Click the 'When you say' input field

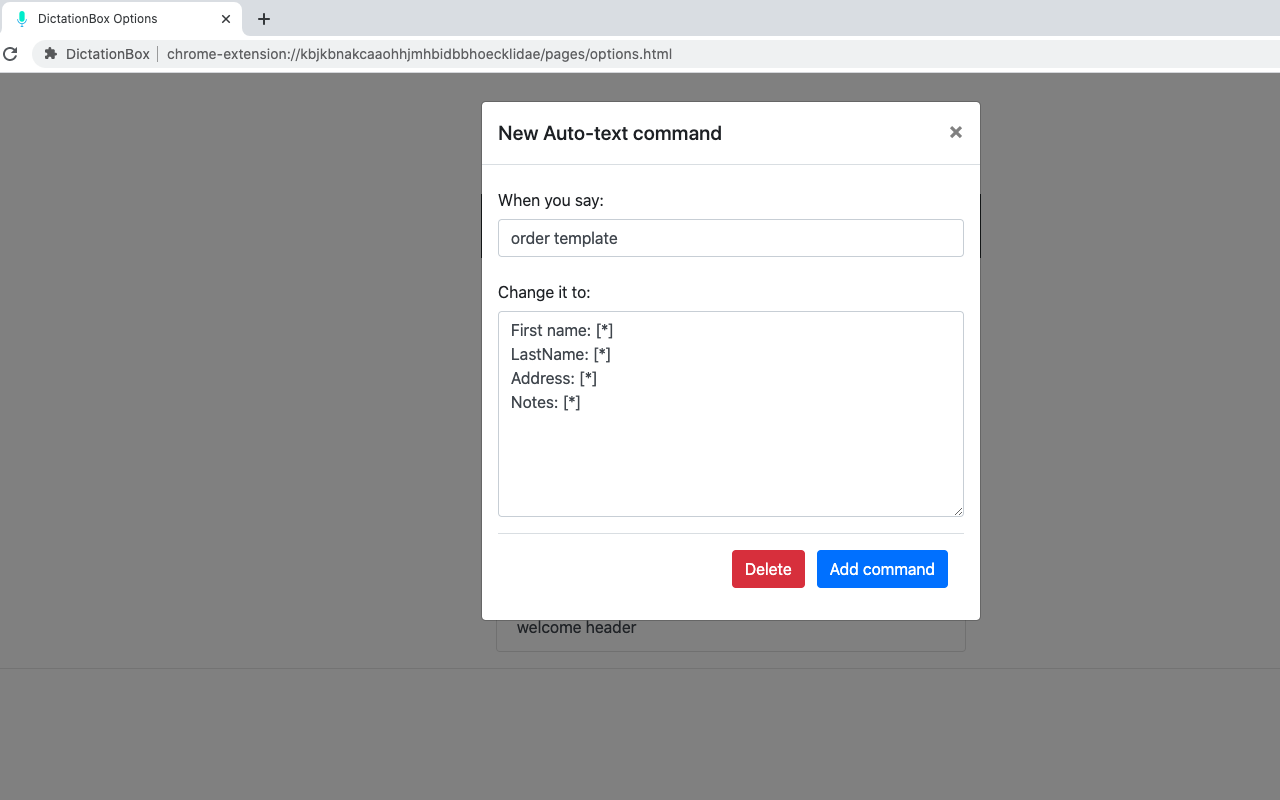[731, 238]
